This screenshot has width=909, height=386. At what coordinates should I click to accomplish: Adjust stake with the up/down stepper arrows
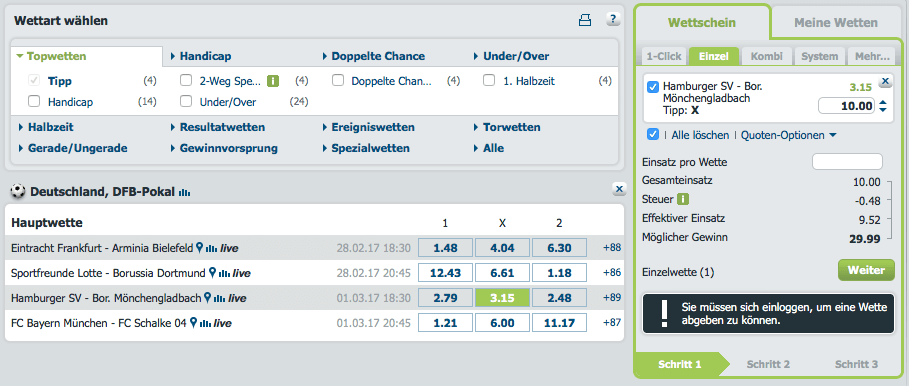click(883, 106)
